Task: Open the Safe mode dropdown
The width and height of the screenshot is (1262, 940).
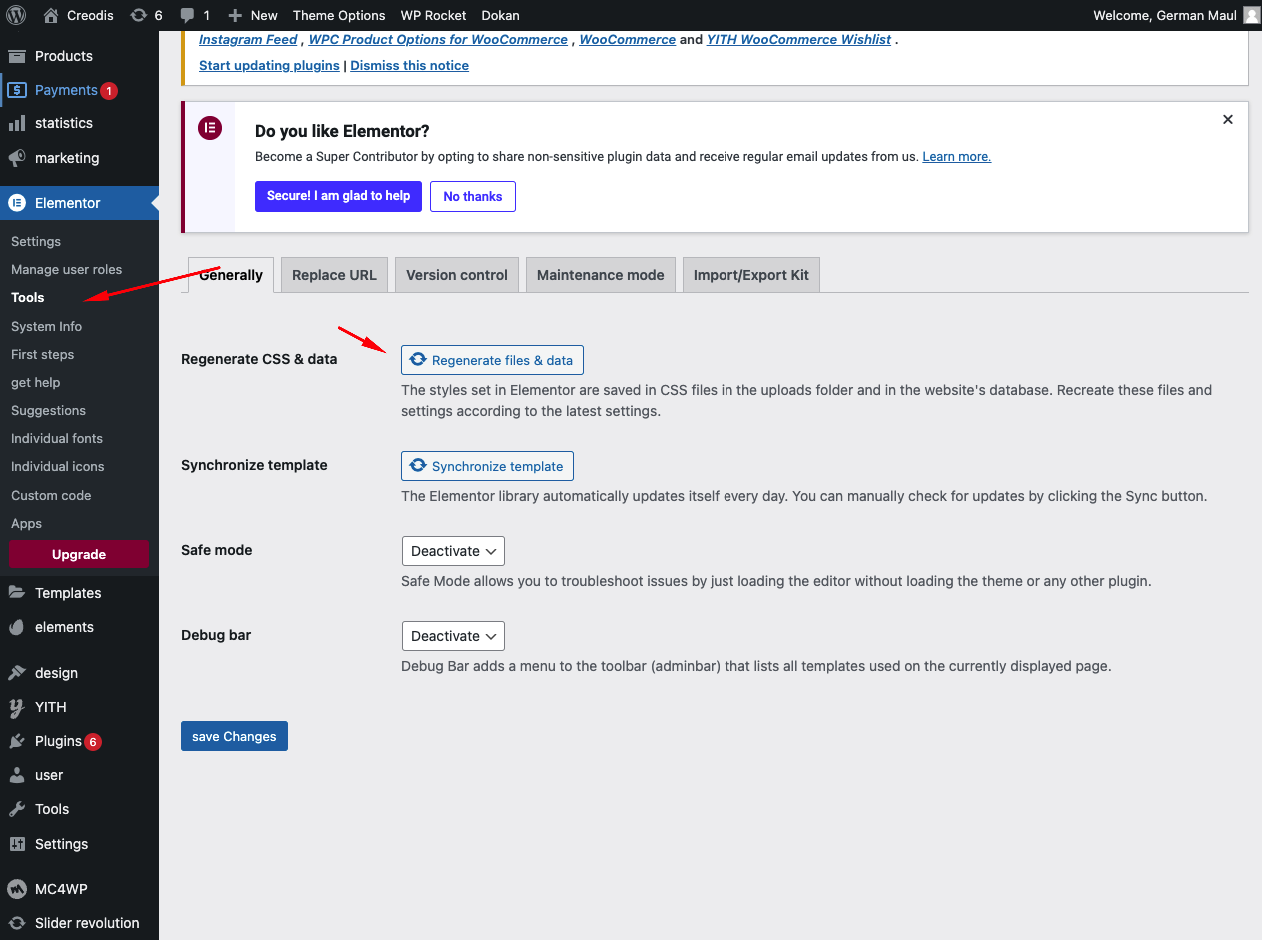Action: 453,551
